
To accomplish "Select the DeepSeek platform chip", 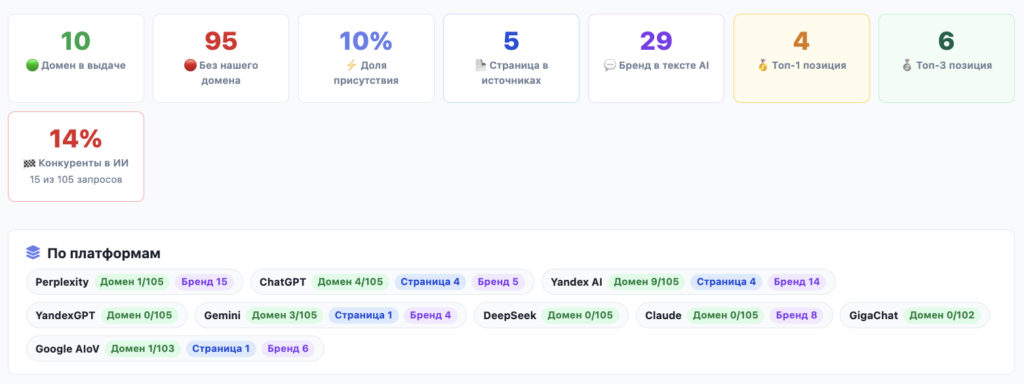I will click(551, 315).
